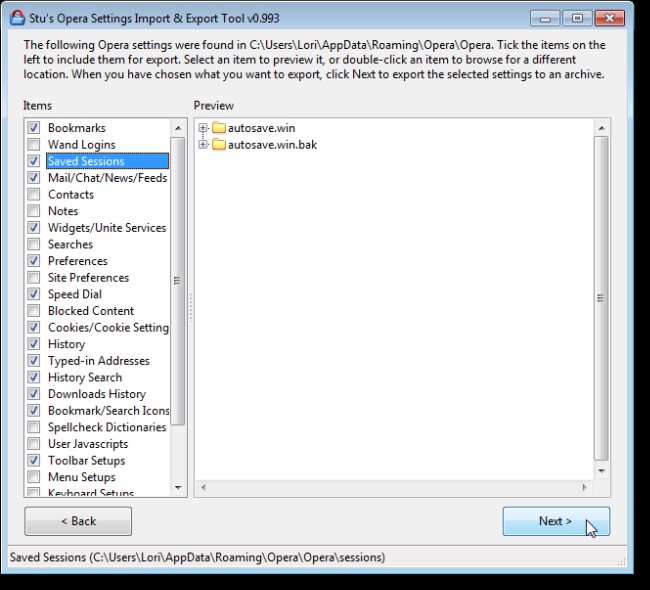This screenshot has width=650, height=590.
Task: Select the highlighted Saved Sessions item
Action: [107, 161]
